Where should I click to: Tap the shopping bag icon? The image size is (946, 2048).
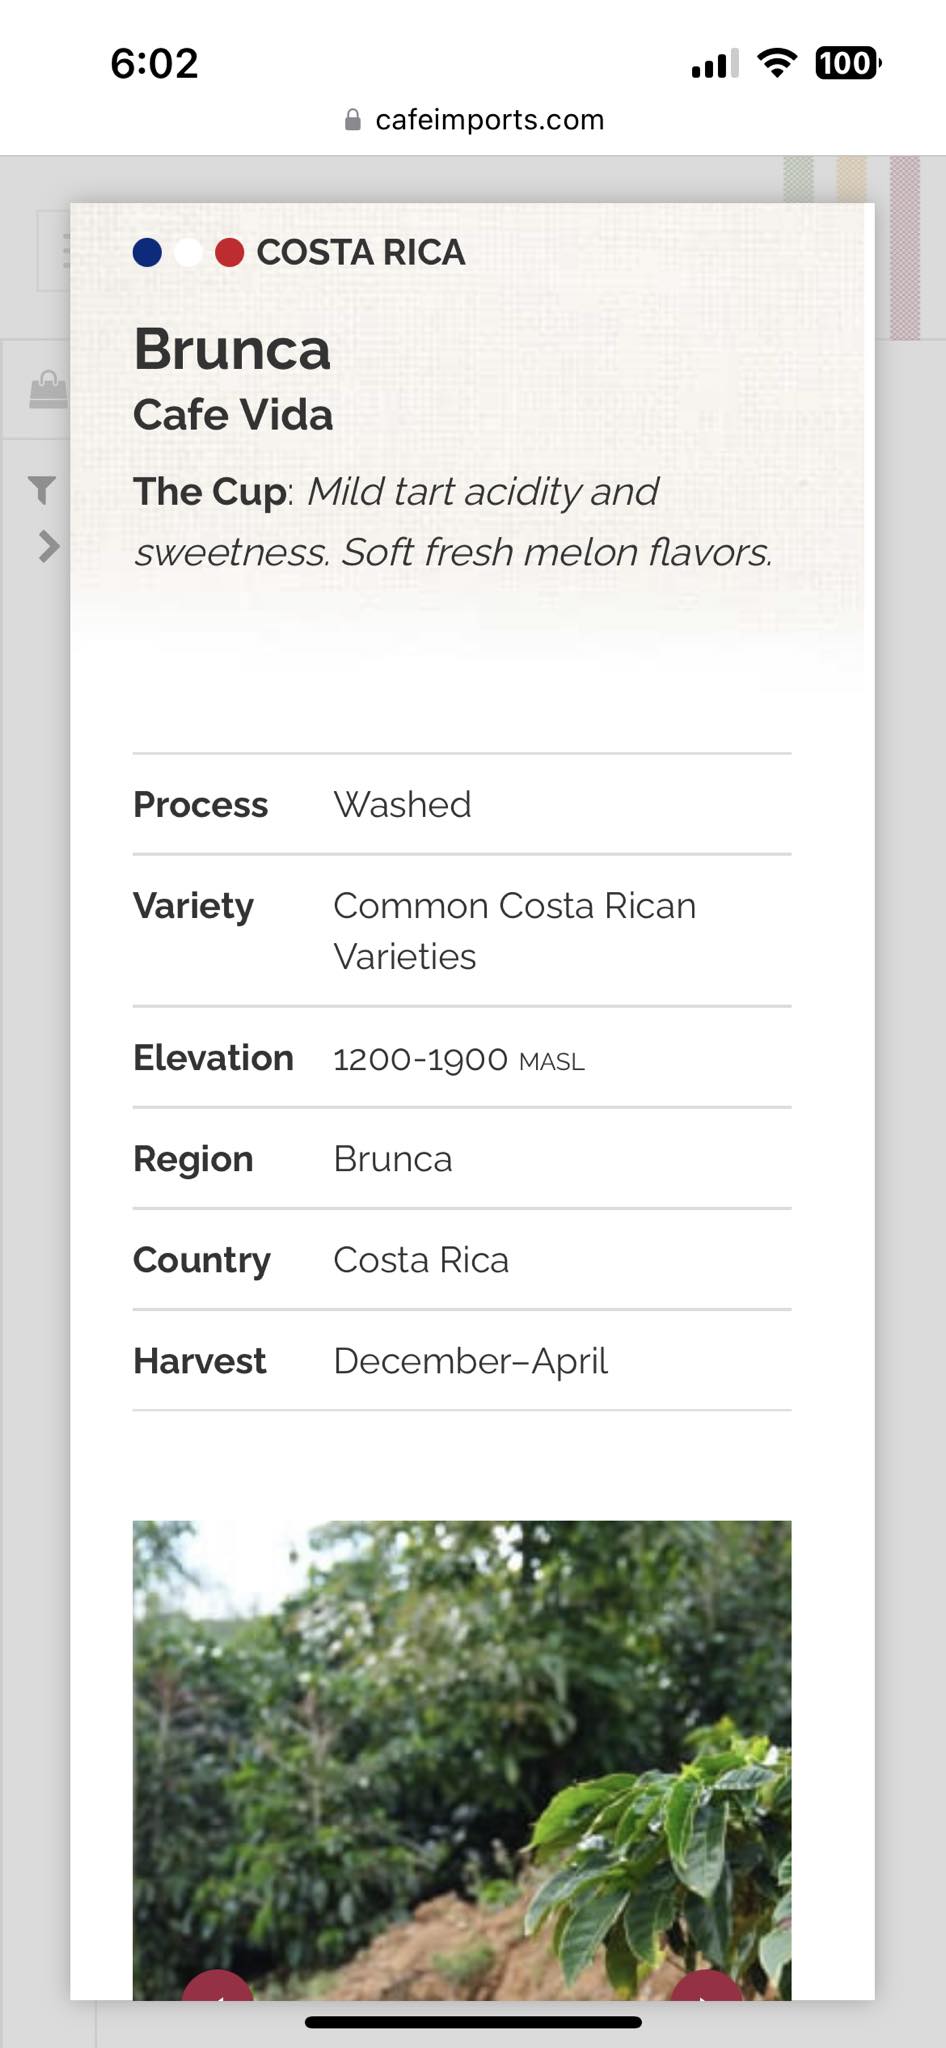(x=48, y=390)
